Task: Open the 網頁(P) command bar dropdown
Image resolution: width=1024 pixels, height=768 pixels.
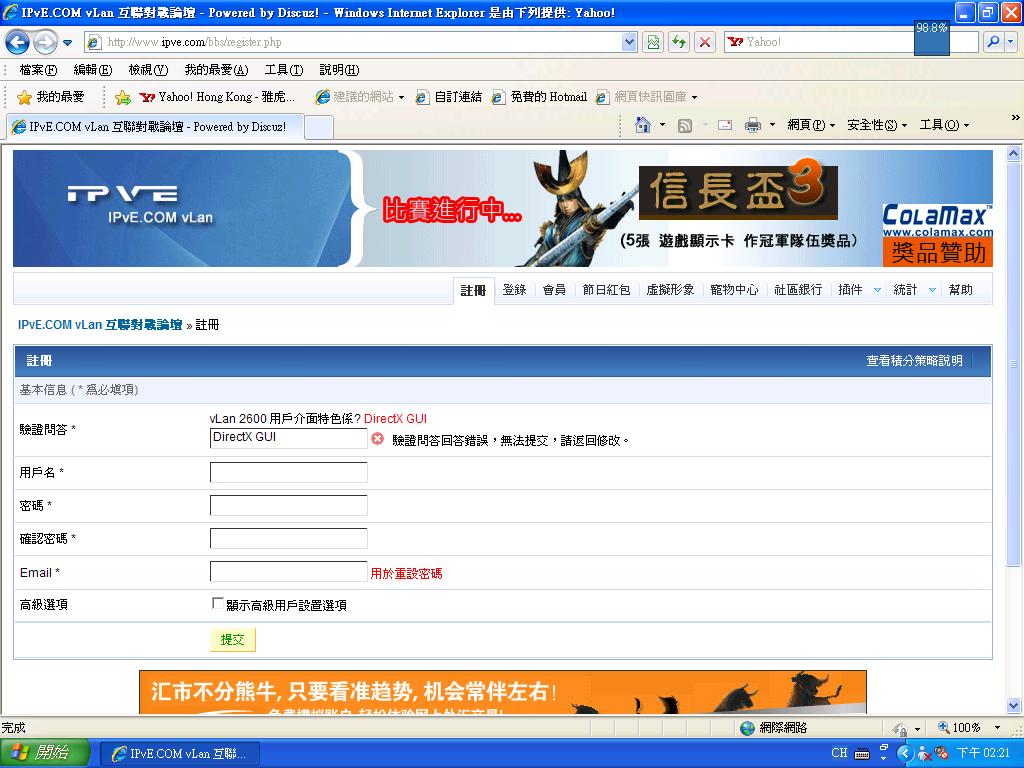Action: pos(811,125)
